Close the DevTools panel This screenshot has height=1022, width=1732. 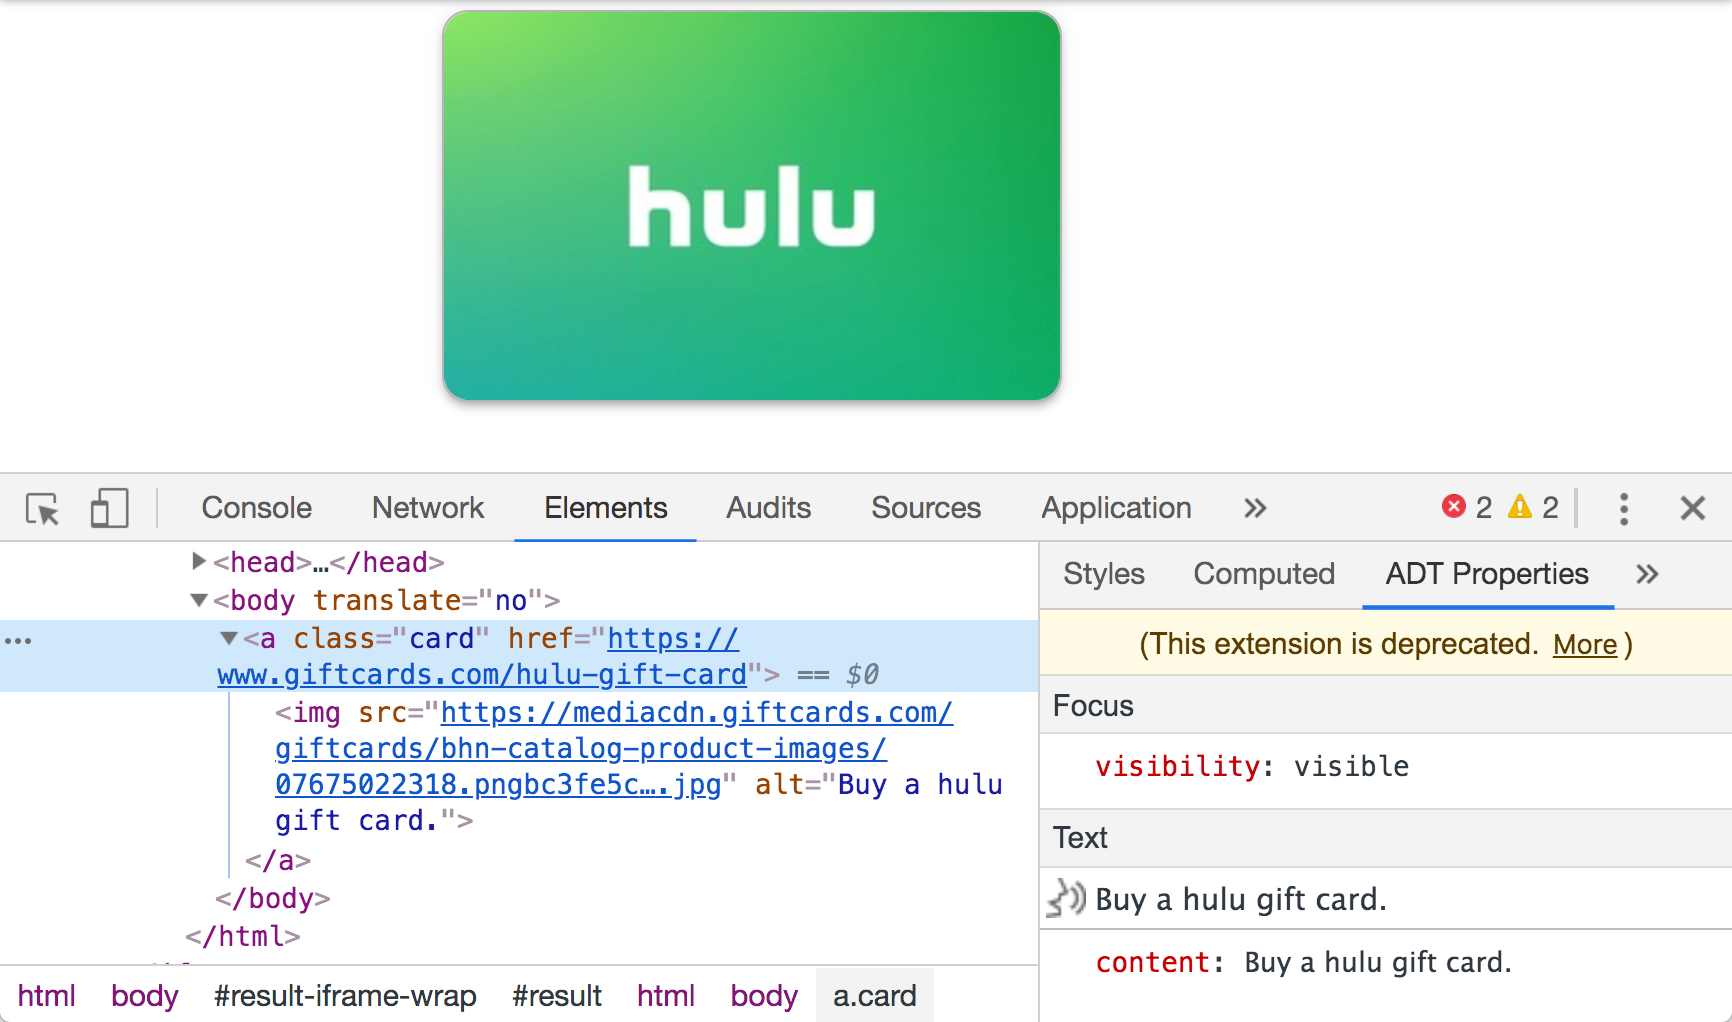point(1692,509)
